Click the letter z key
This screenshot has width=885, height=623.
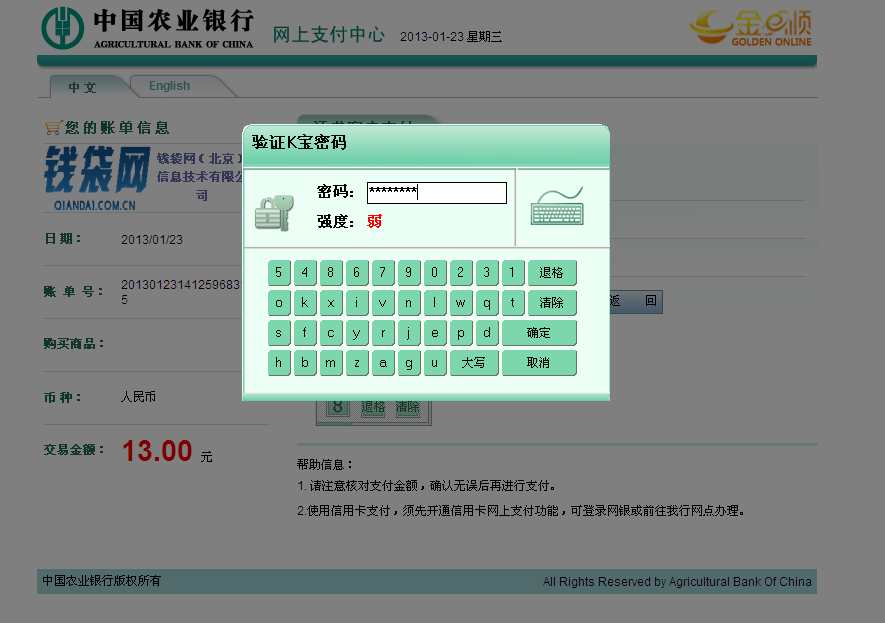click(357, 362)
